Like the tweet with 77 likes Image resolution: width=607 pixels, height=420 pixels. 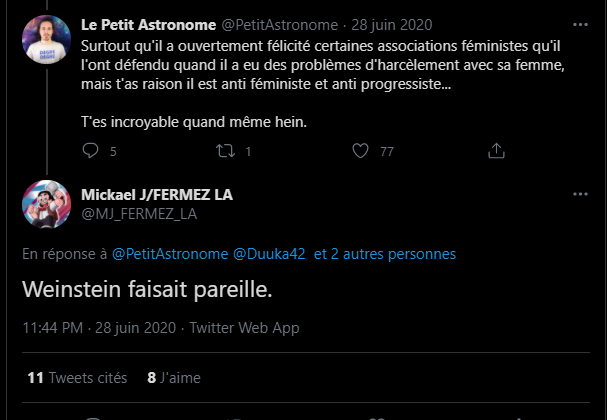[x=362, y=151]
